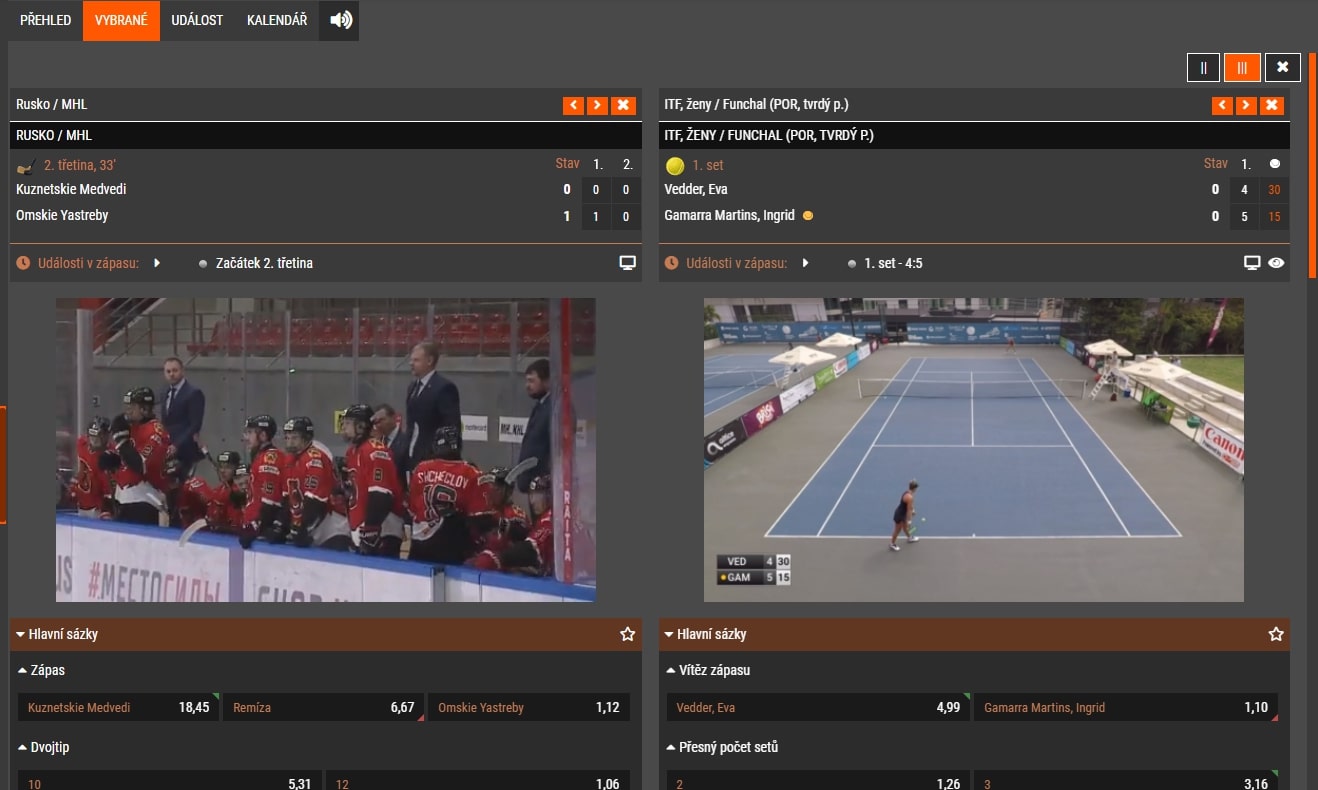Click the hockey stick sport icon
The width and height of the screenshot is (1318, 790).
point(26,166)
